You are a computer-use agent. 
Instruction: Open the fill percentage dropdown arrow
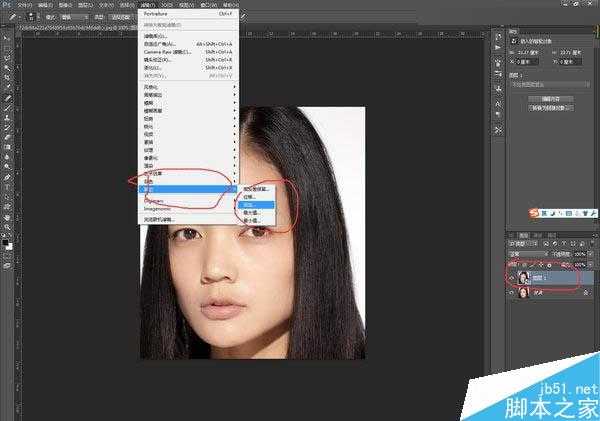click(x=590, y=264)
